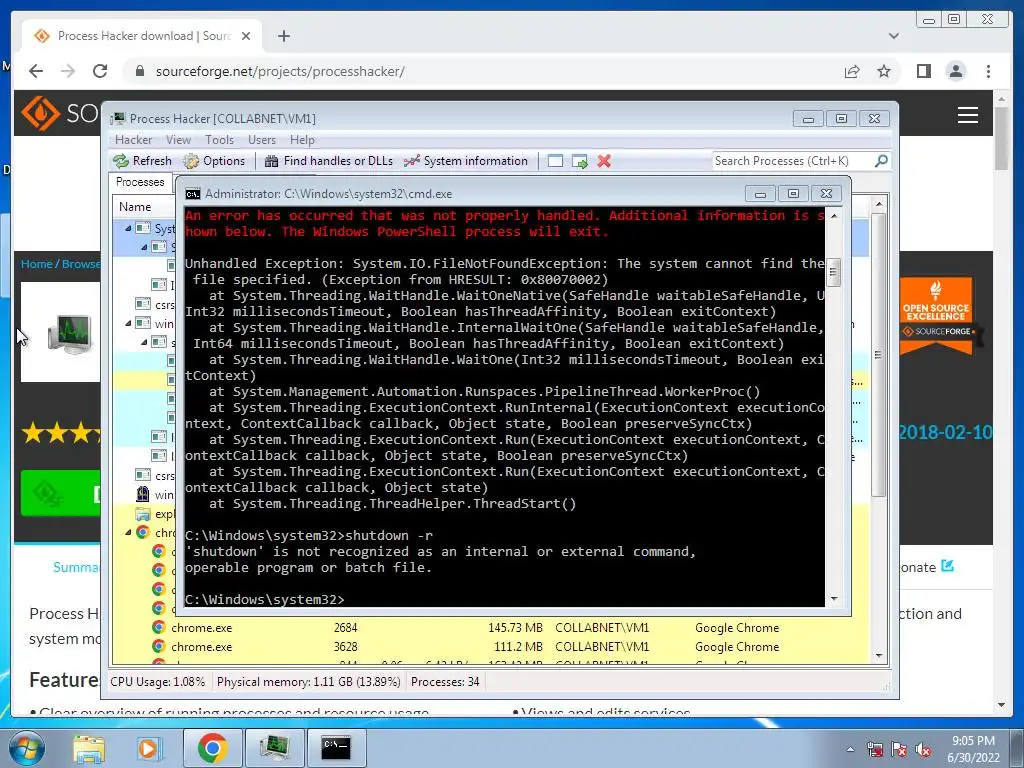1024x768 pixels.
Task: Click Refresh in Process Hacker toolbar
Action: pyautogui.click(x=142, y=161)
